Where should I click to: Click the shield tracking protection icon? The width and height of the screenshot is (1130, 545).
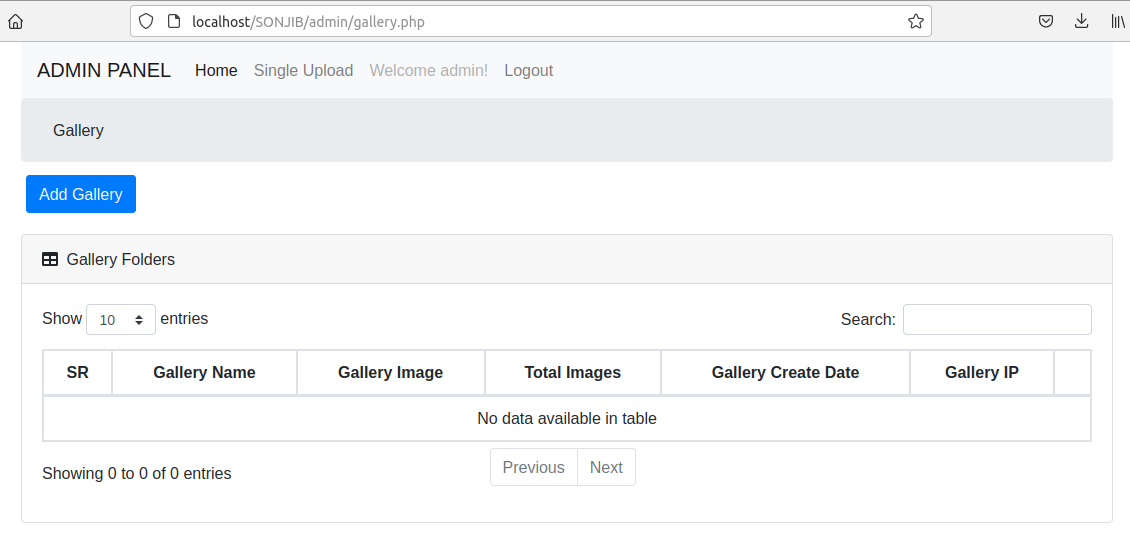click(146, 22)
